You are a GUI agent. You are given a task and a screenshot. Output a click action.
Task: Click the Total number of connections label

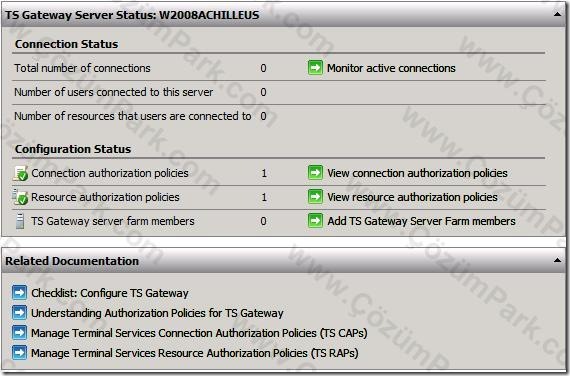click(x=82, y=68)
